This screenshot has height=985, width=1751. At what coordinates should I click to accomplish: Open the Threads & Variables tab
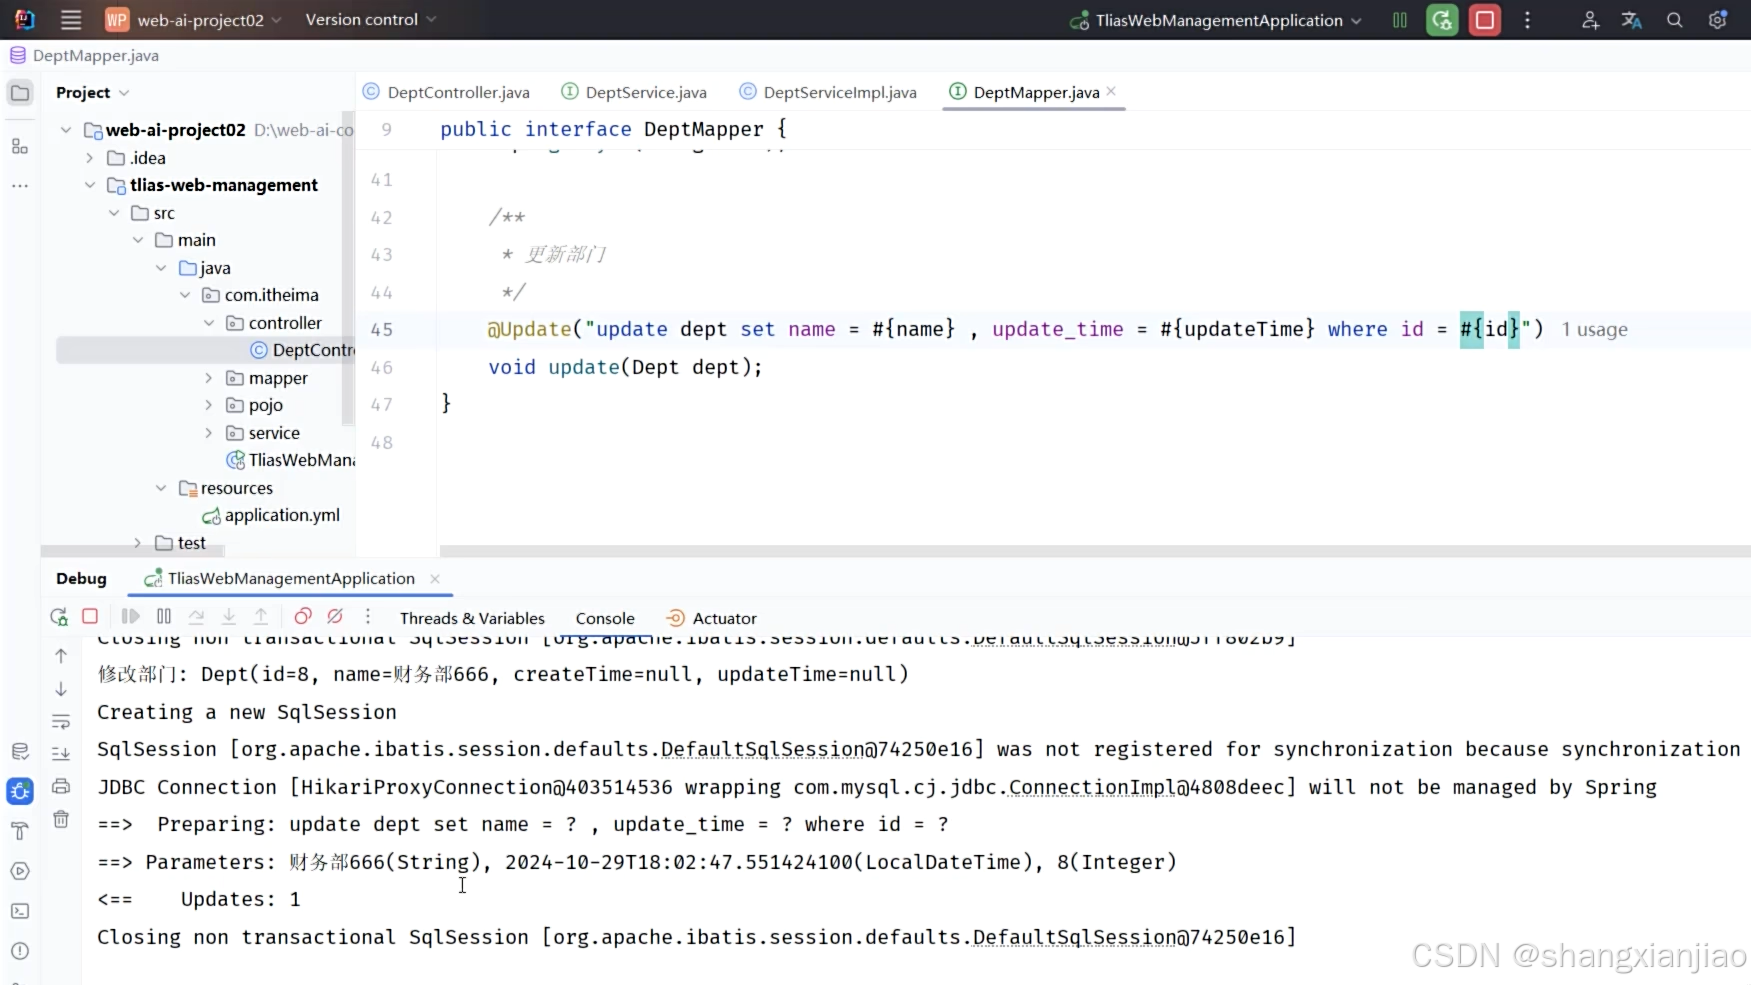pos(472,618)
